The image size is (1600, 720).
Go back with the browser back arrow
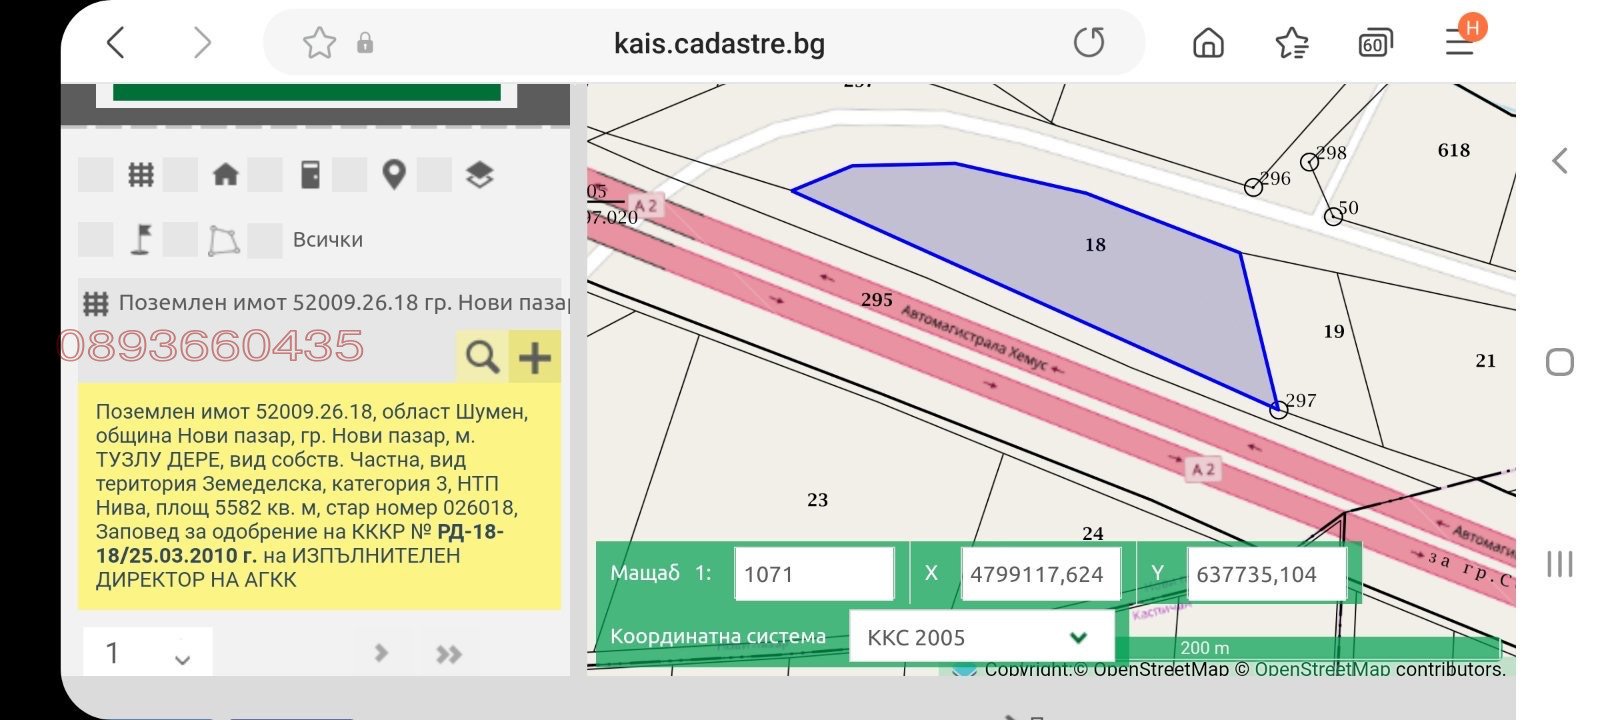(x=116, y=43)
